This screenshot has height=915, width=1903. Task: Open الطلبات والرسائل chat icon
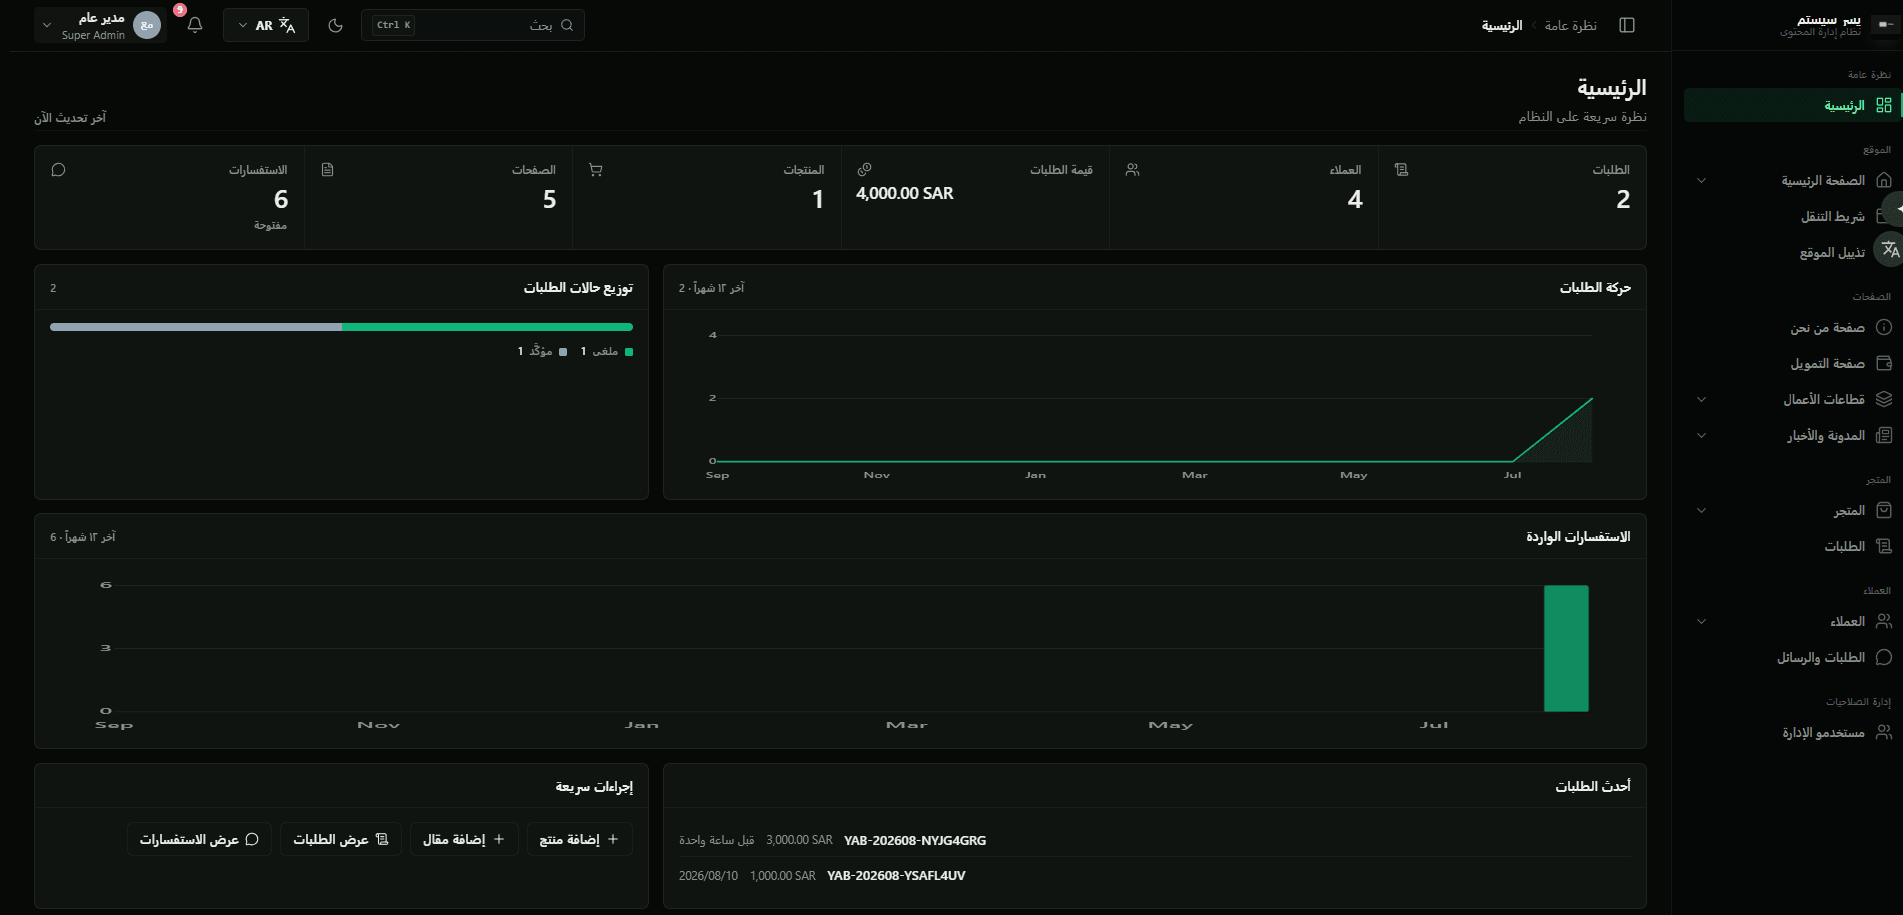[1884, 657]
